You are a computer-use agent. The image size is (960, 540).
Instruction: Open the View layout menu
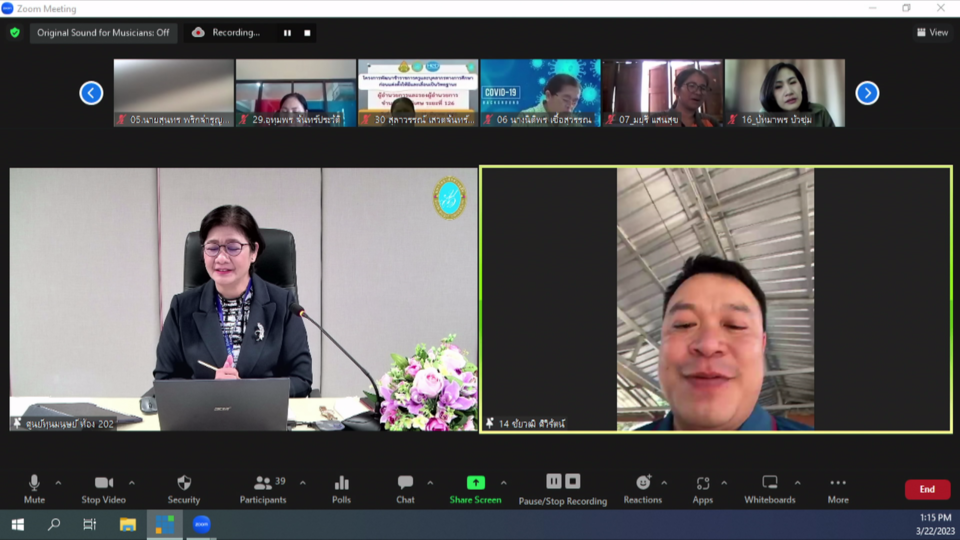[x=932, y=33]
